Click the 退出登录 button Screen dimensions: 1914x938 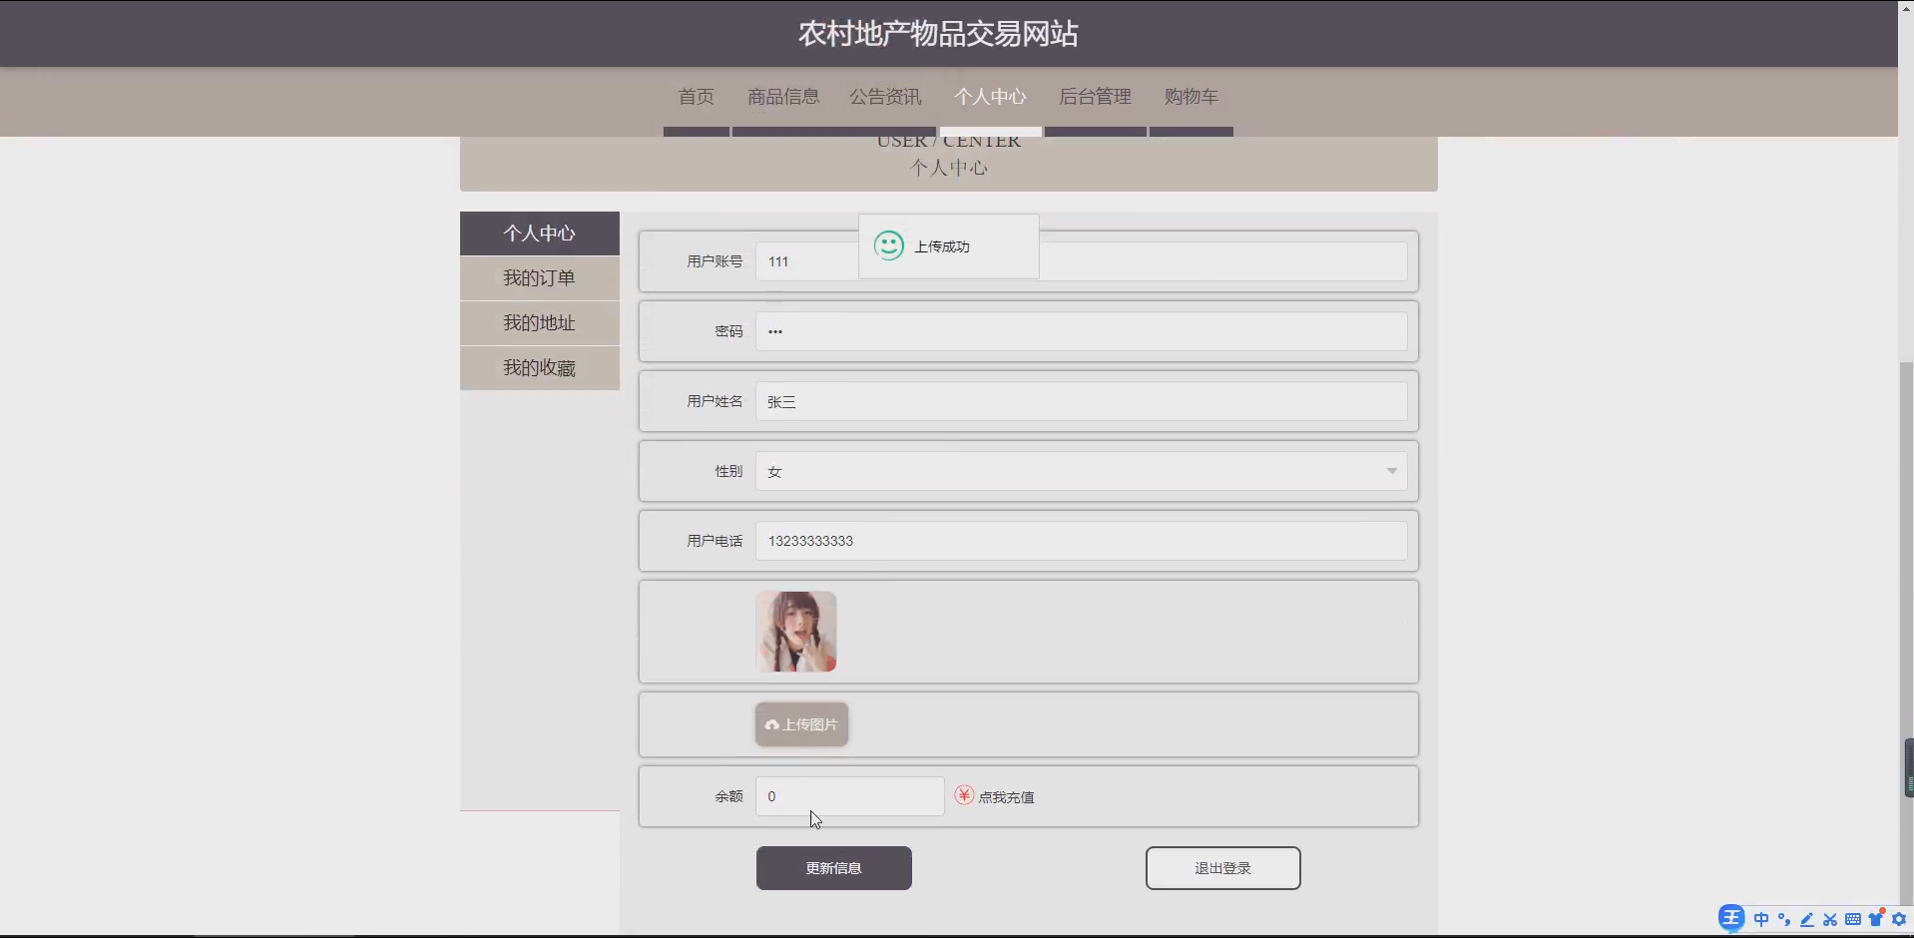click(1223, 868)
